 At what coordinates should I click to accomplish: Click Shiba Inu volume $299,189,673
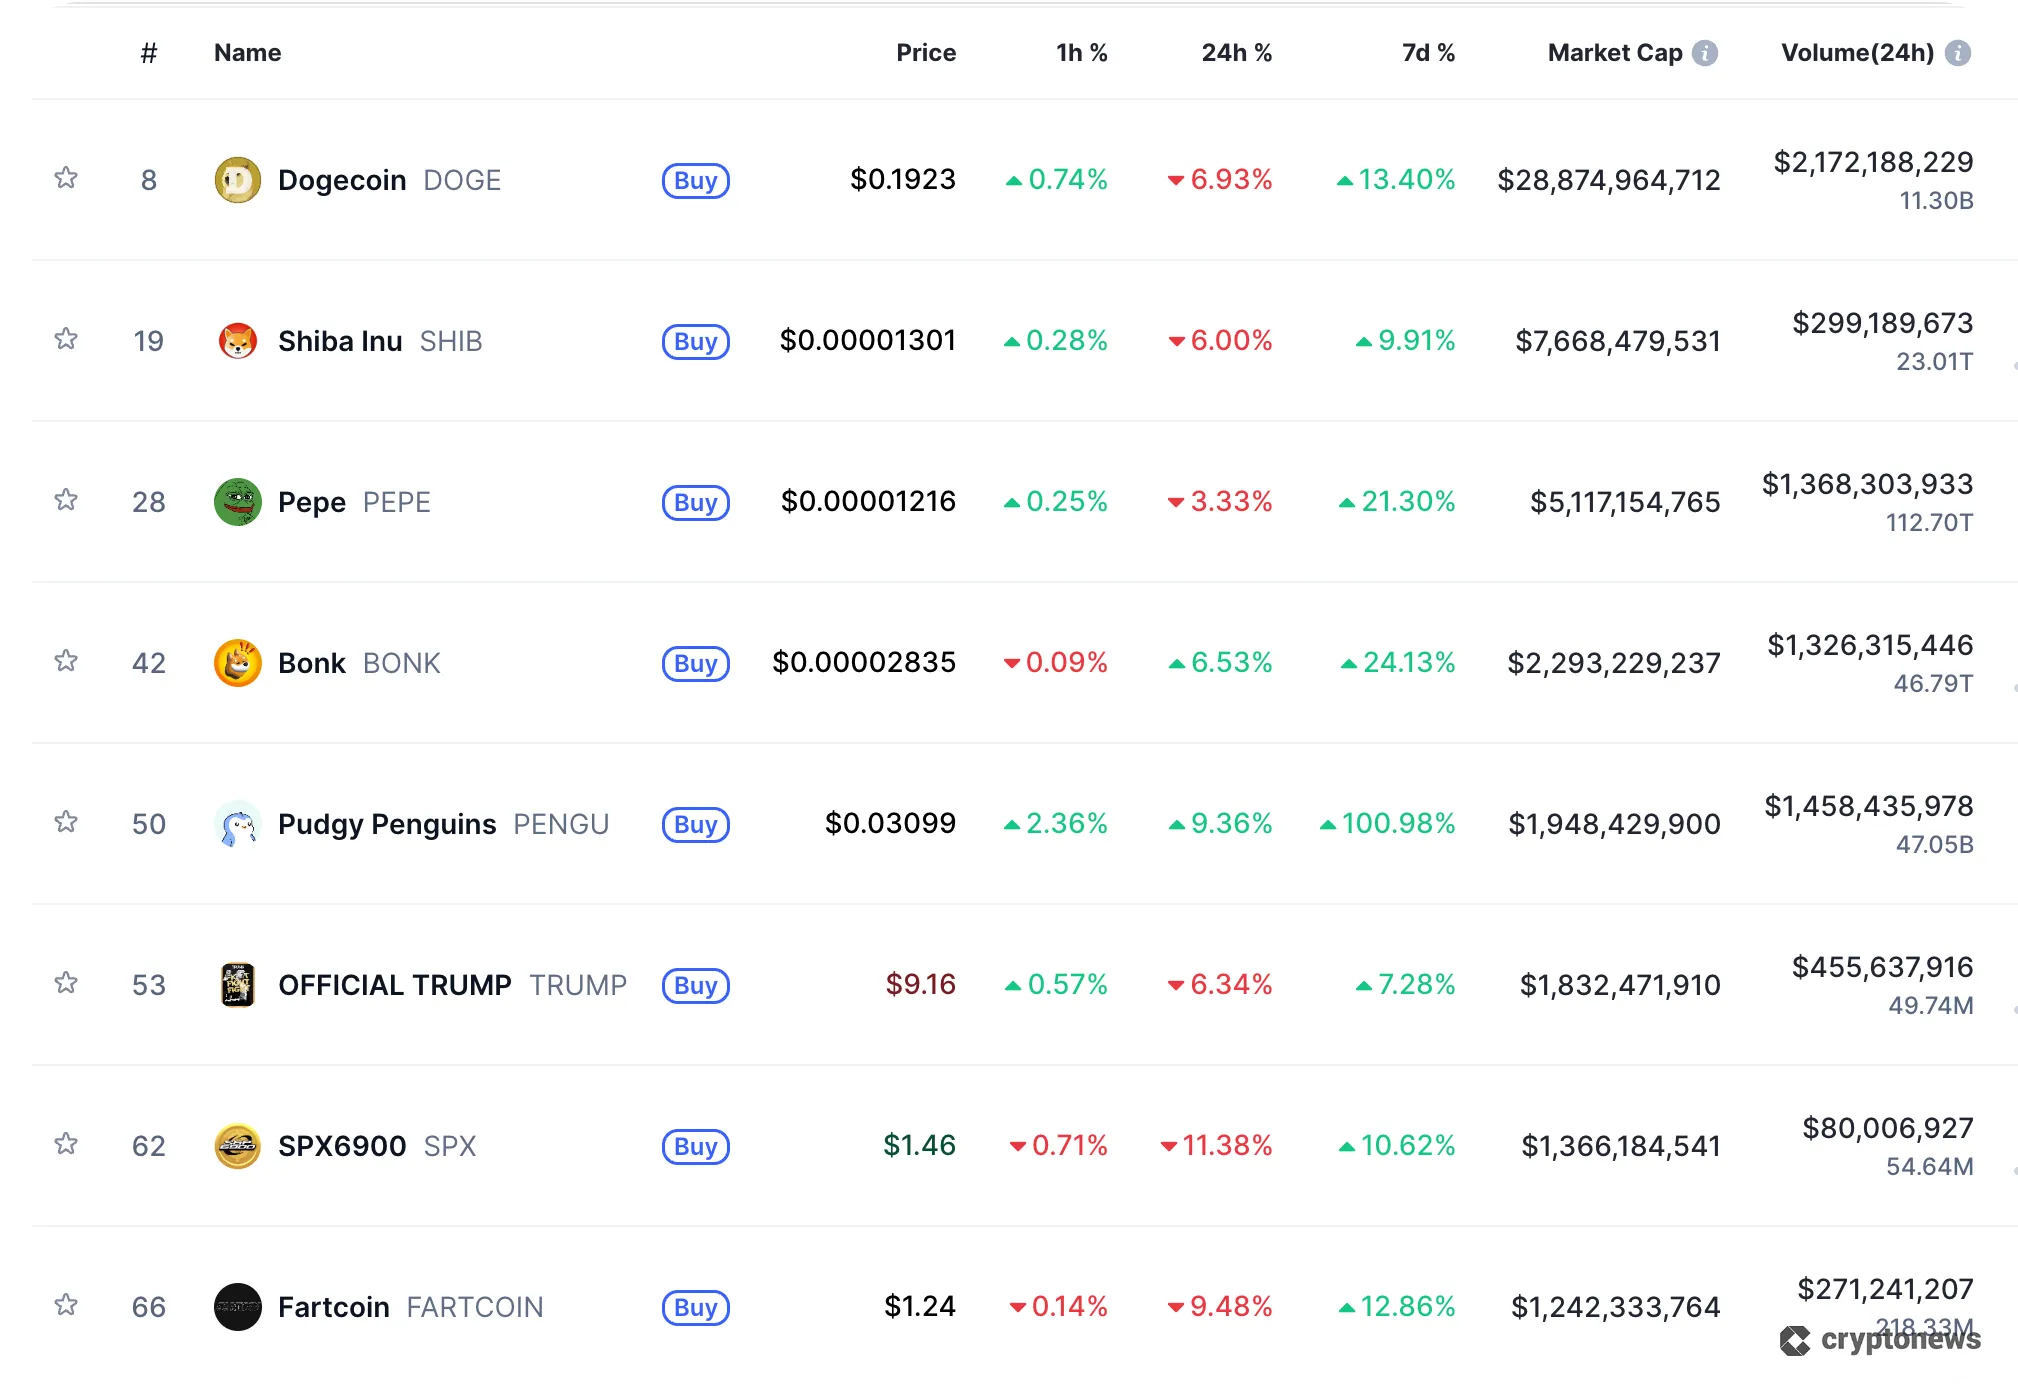pyautogui.click(x=1883, y=323)
